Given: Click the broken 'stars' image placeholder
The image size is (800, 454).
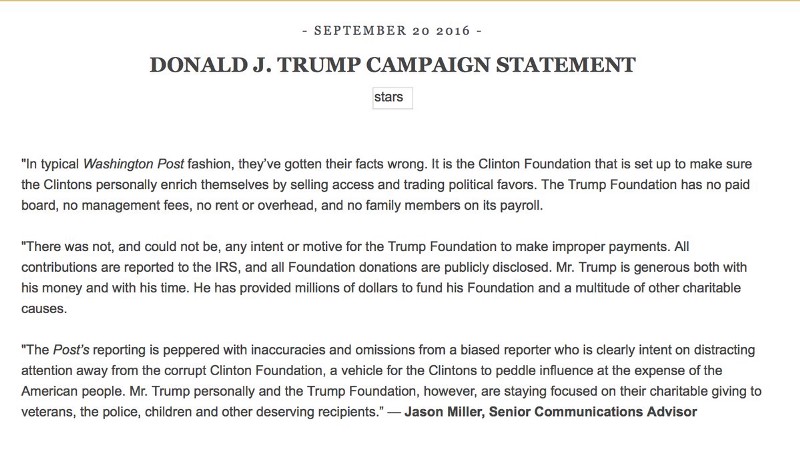Looking at the screenshot, I should point(392,98).
